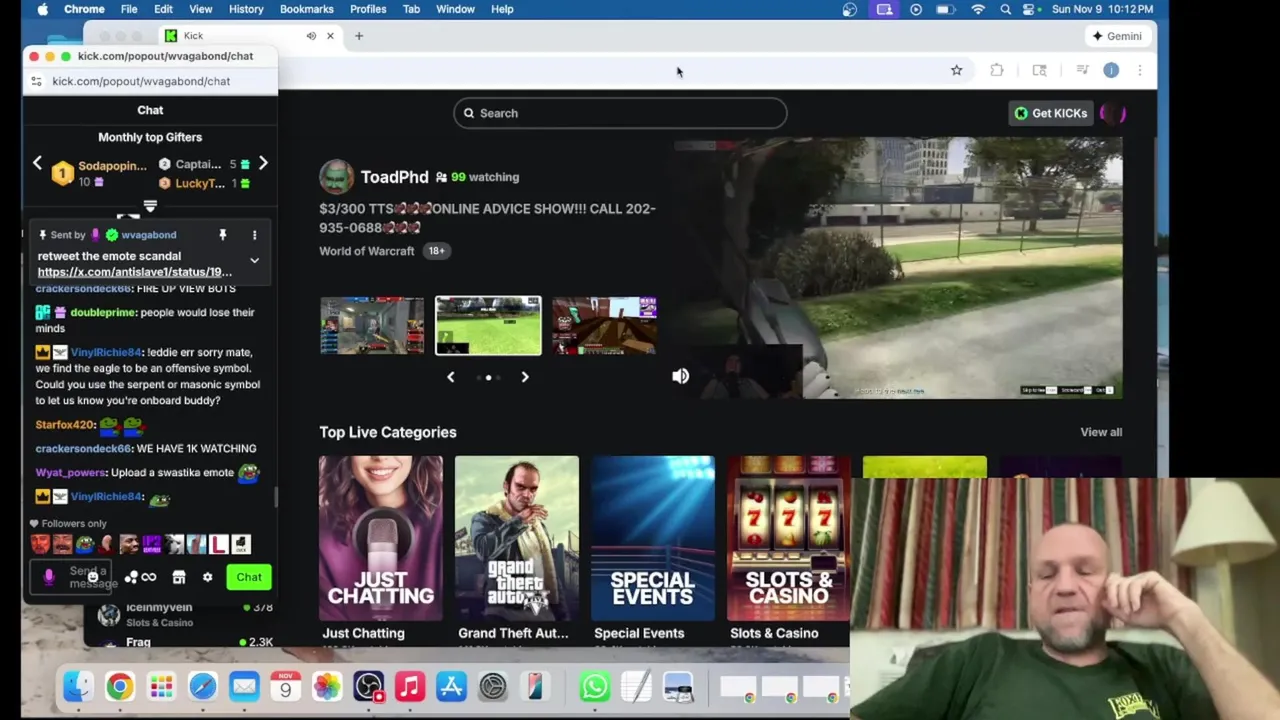Select the red letter L quick emote
The image size is (1280, 720).
click(x=219, y=544)
